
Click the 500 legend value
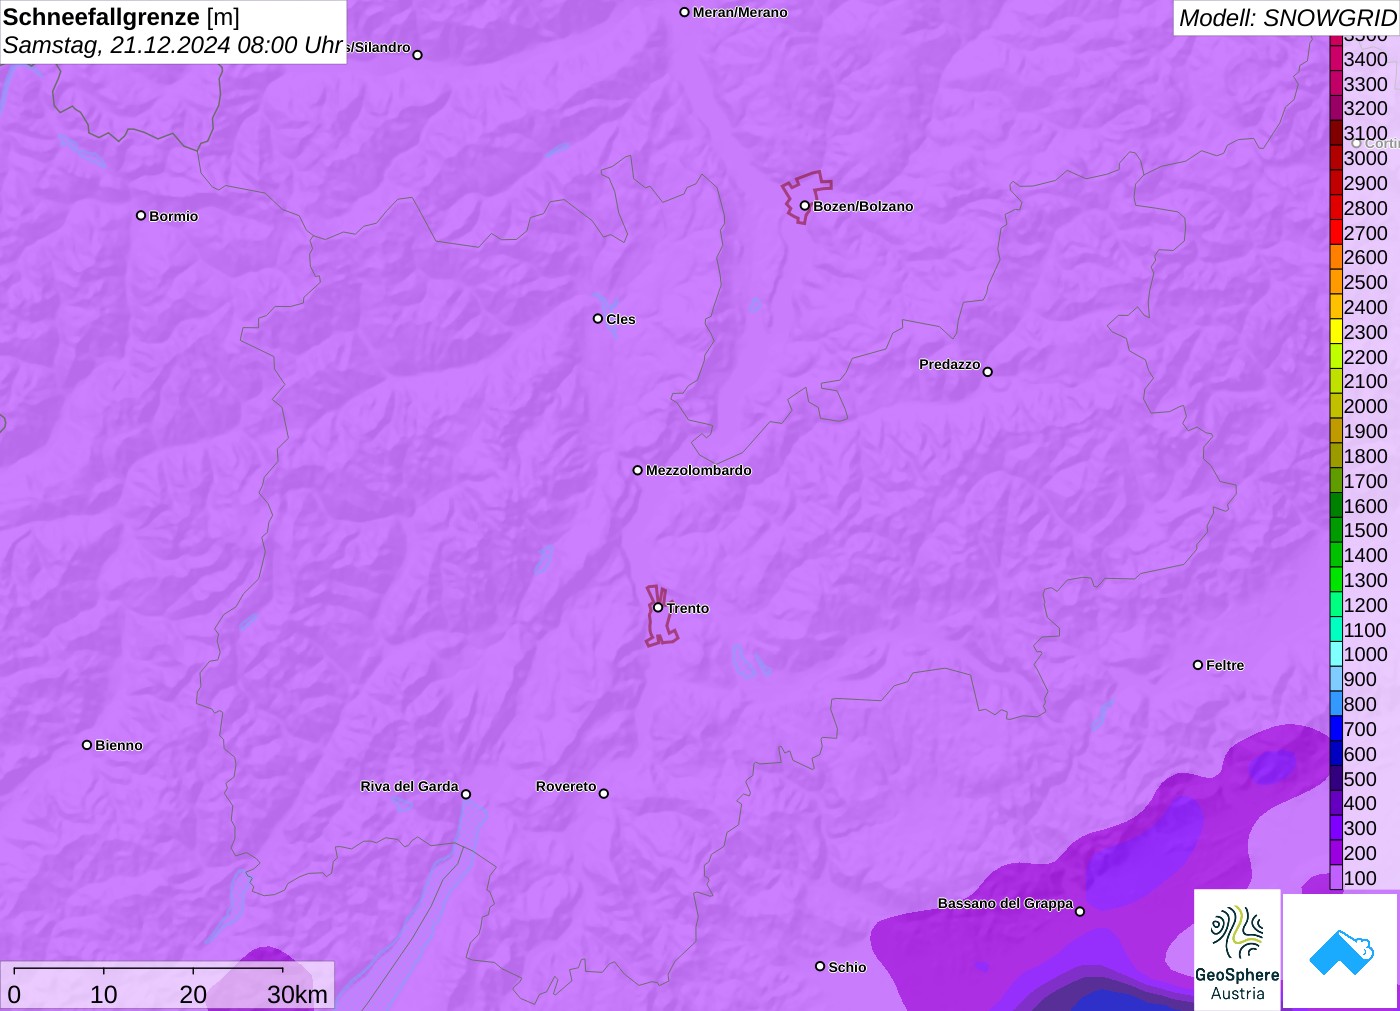[x=1360, y=779]
